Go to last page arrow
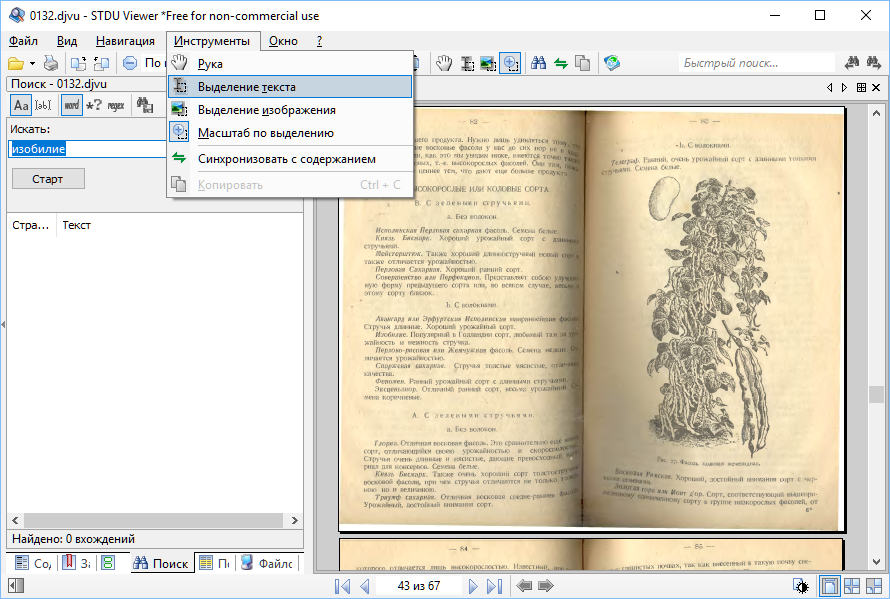Screen dimensions: 890x599 pos(494,586)
